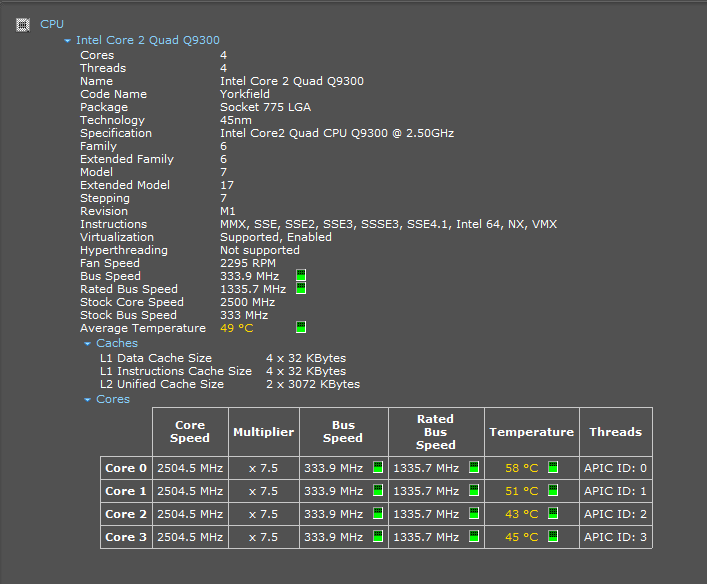Viewport: 707px width, 584px height.
Task: Click the green graph icon beside Rated Bus Speed 1335.7 MHz
Action: (301, 288)
